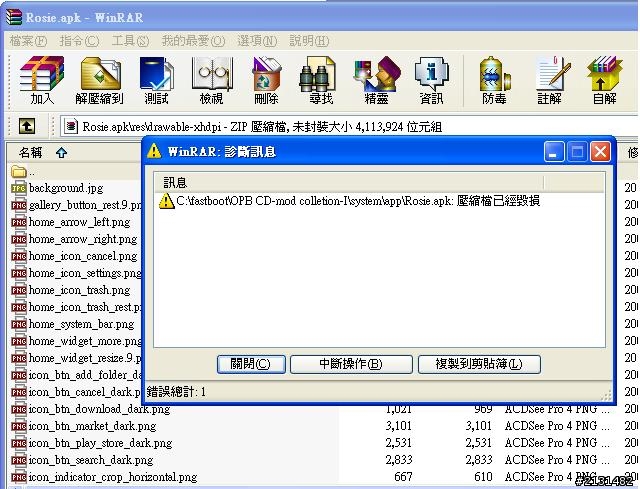Click the View (檢視) toolbar icon
Viewport: 640px width, 489px height.
pos(211,81)
